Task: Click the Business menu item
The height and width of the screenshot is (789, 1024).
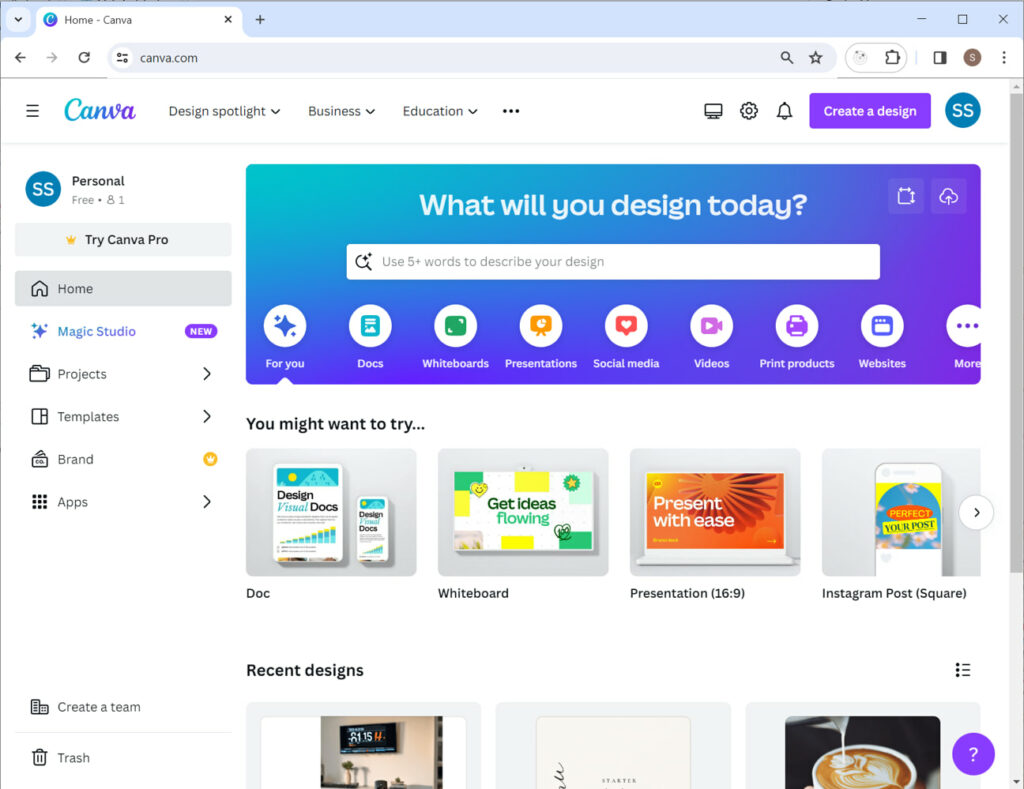Action: point(341,111)
